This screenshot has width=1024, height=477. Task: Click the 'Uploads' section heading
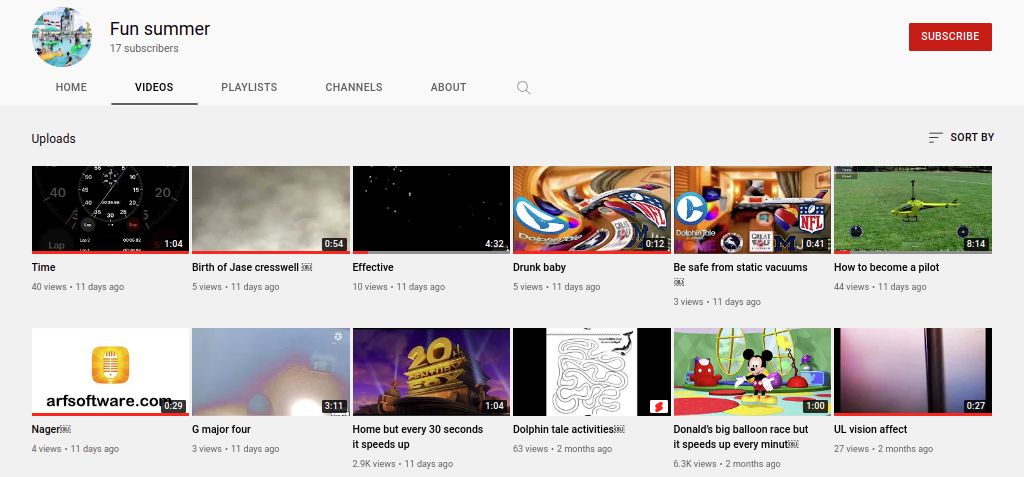pyautogui.click(x=54, y=139)
